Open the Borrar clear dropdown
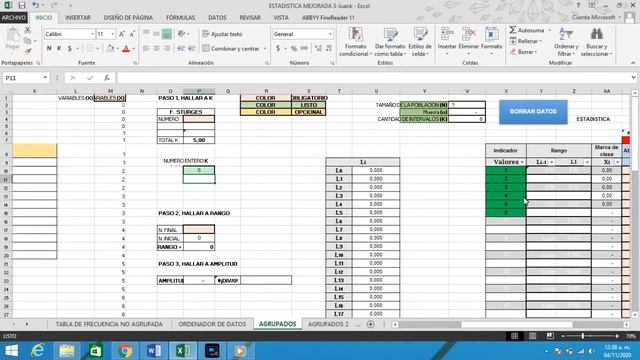 (524, 52)
